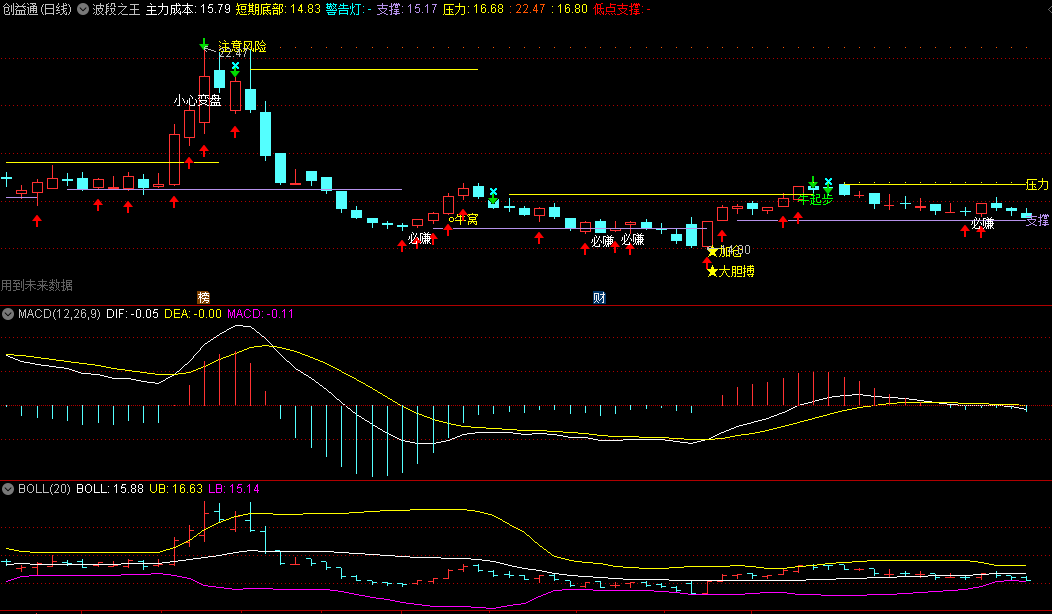Expand the BOLL indicator options circle
The image size is (1052, 614).
(x=8, y=489)
